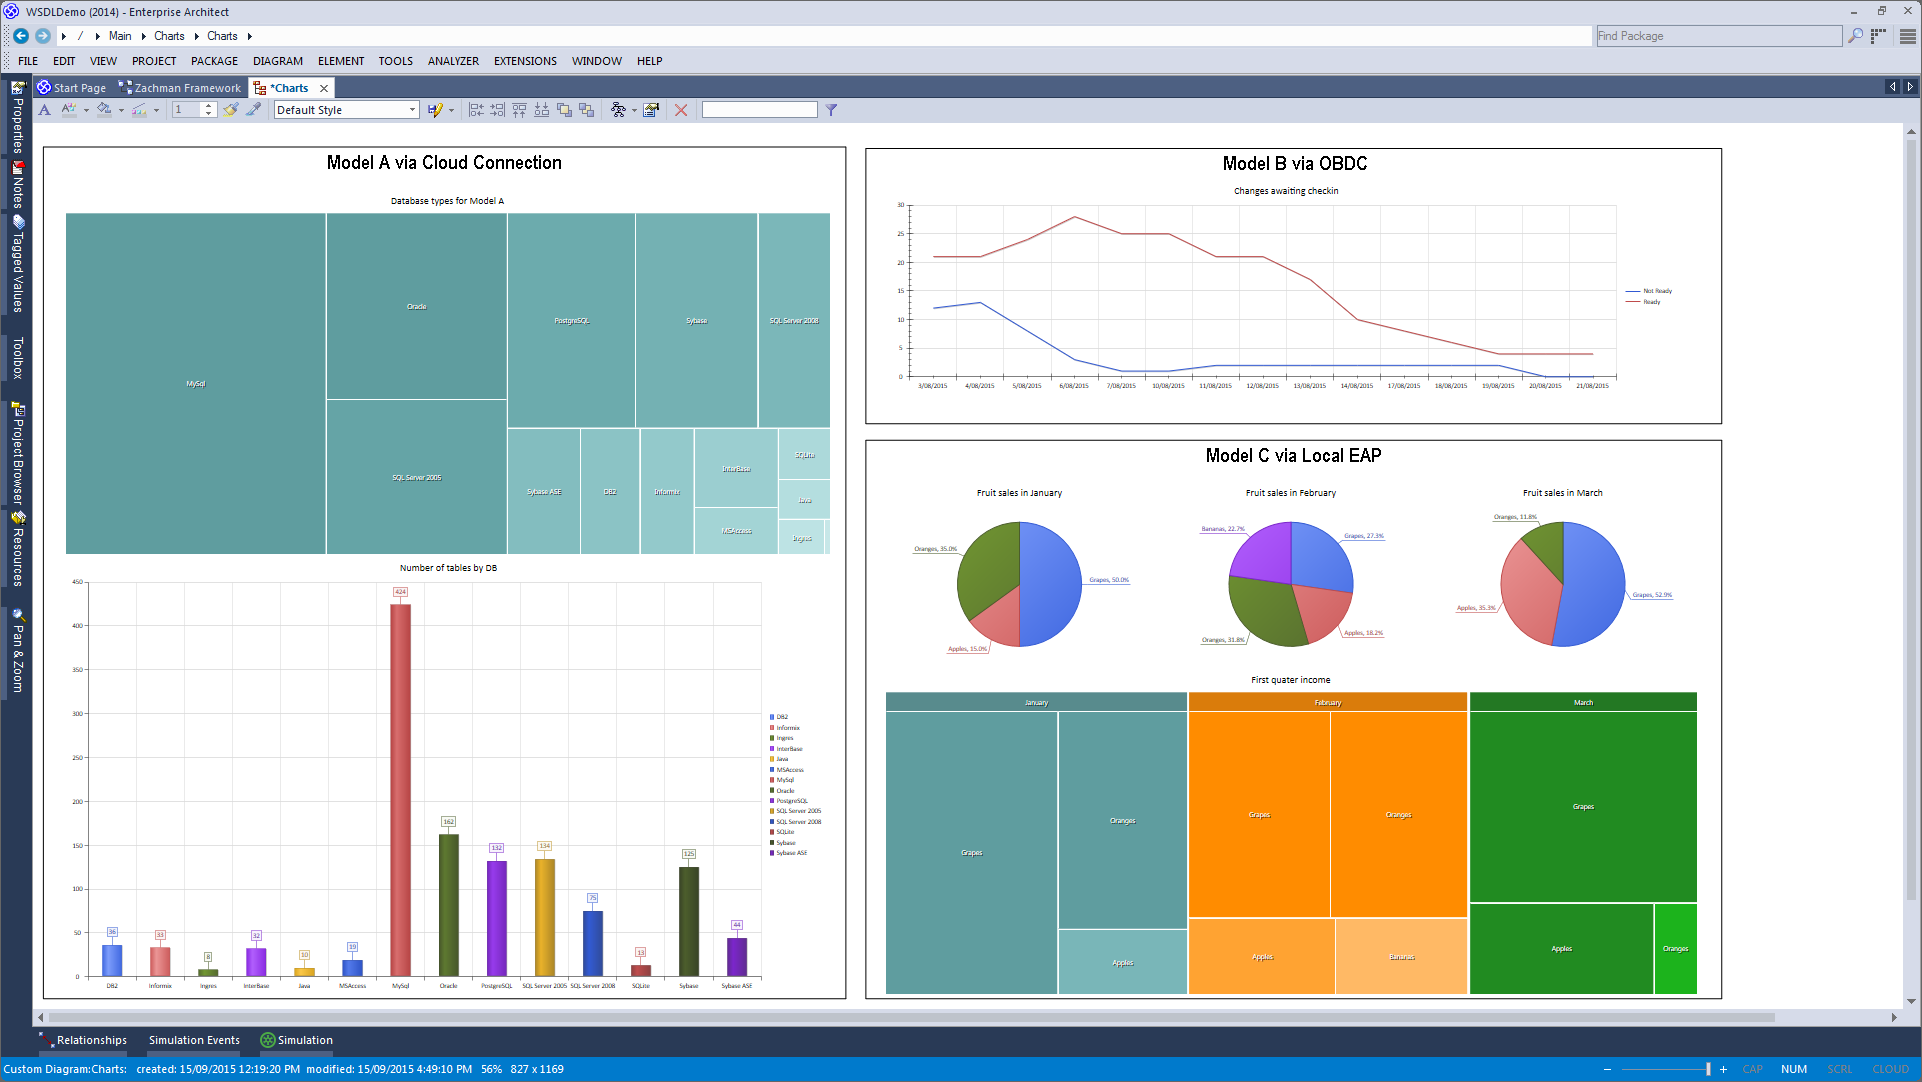Open font style dropdown arrow

(86, 111)
